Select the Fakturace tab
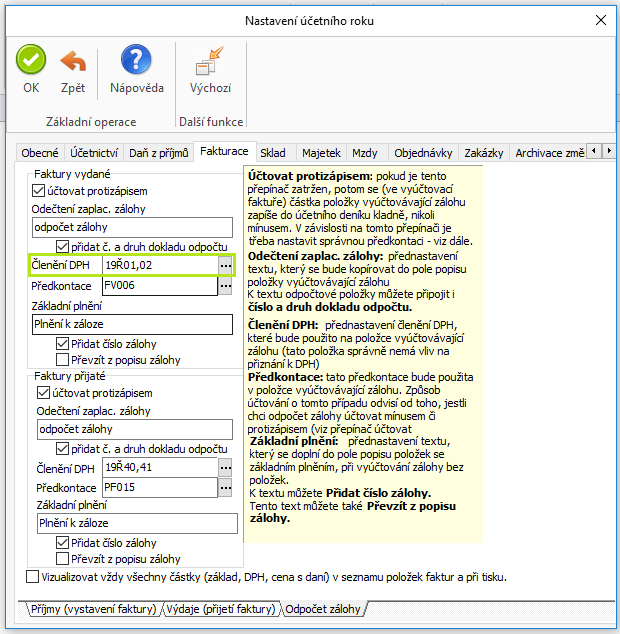The height and width of the screenshot is (634, 620). point(224,151)
